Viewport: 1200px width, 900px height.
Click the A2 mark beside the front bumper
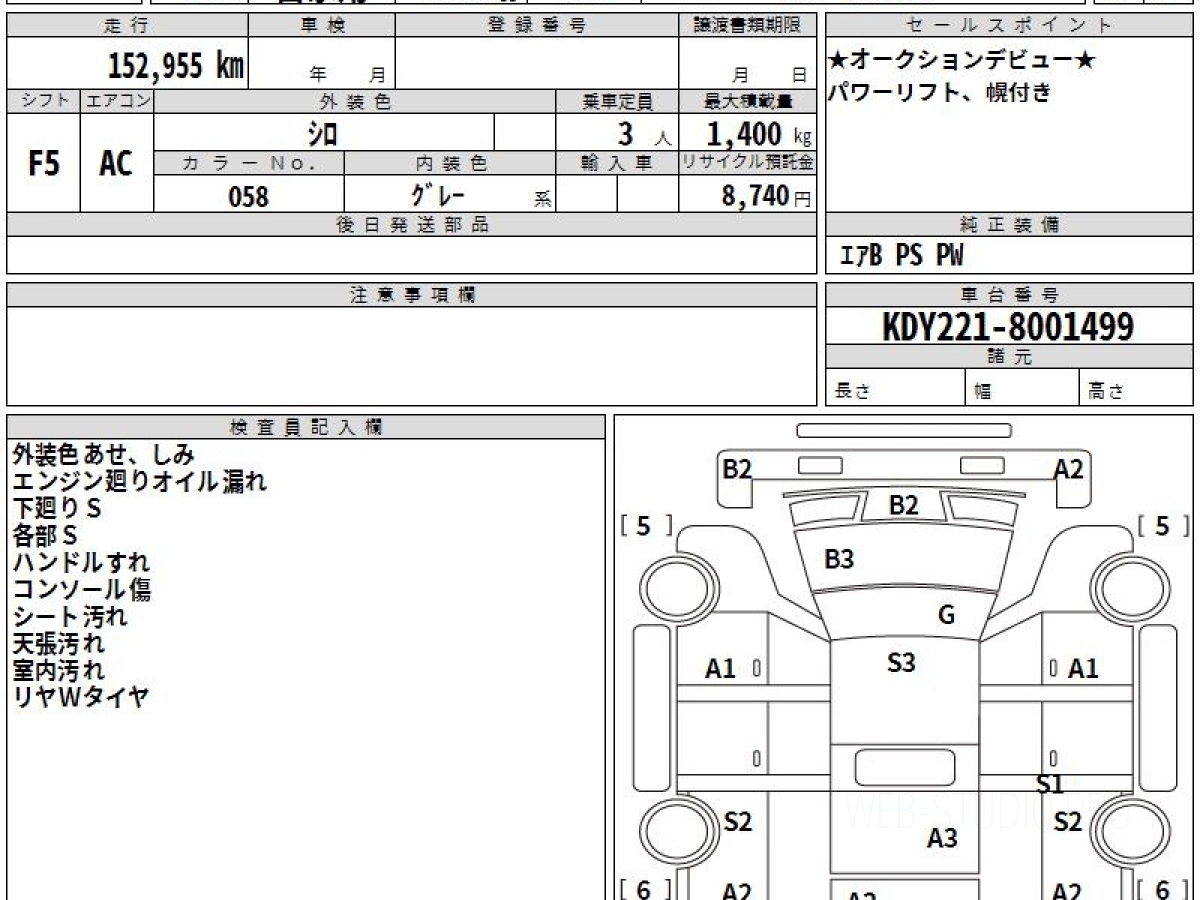pos(1069,468)
